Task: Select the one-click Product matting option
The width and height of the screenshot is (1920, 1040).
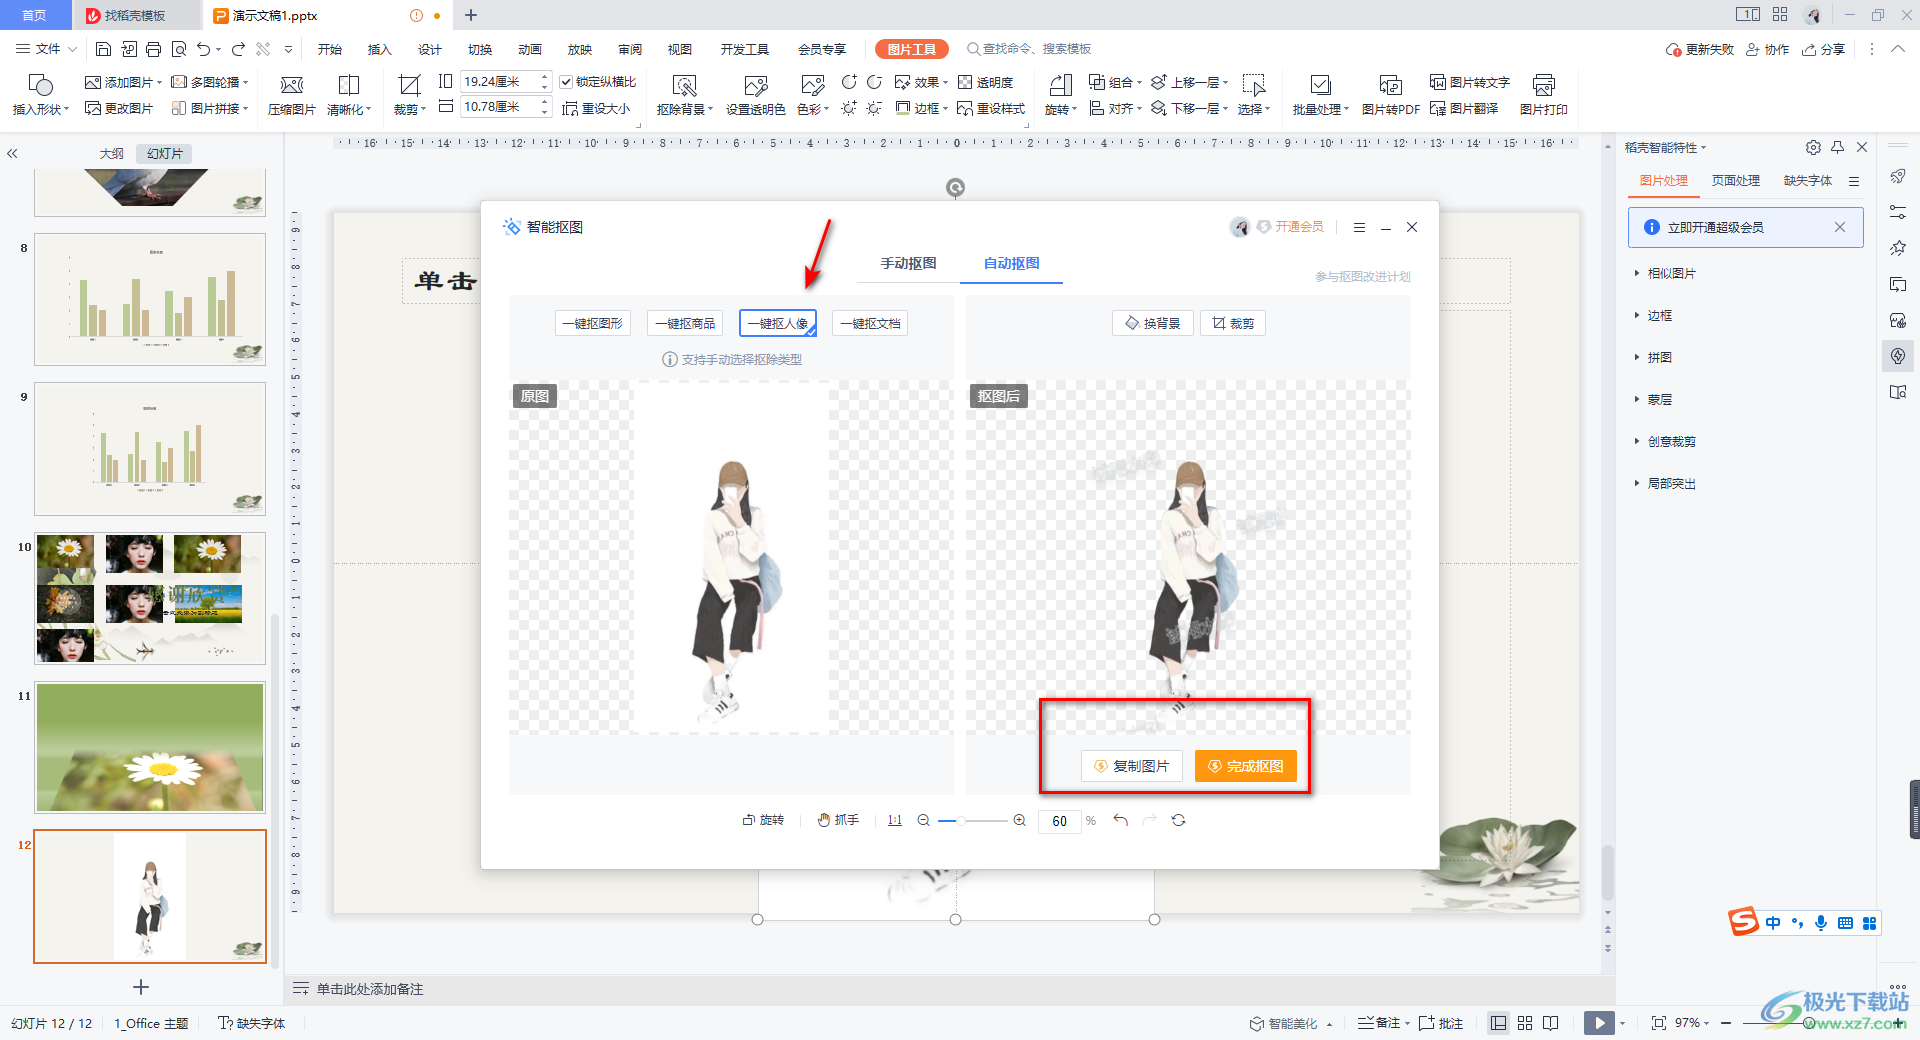Action: point(685,323)
